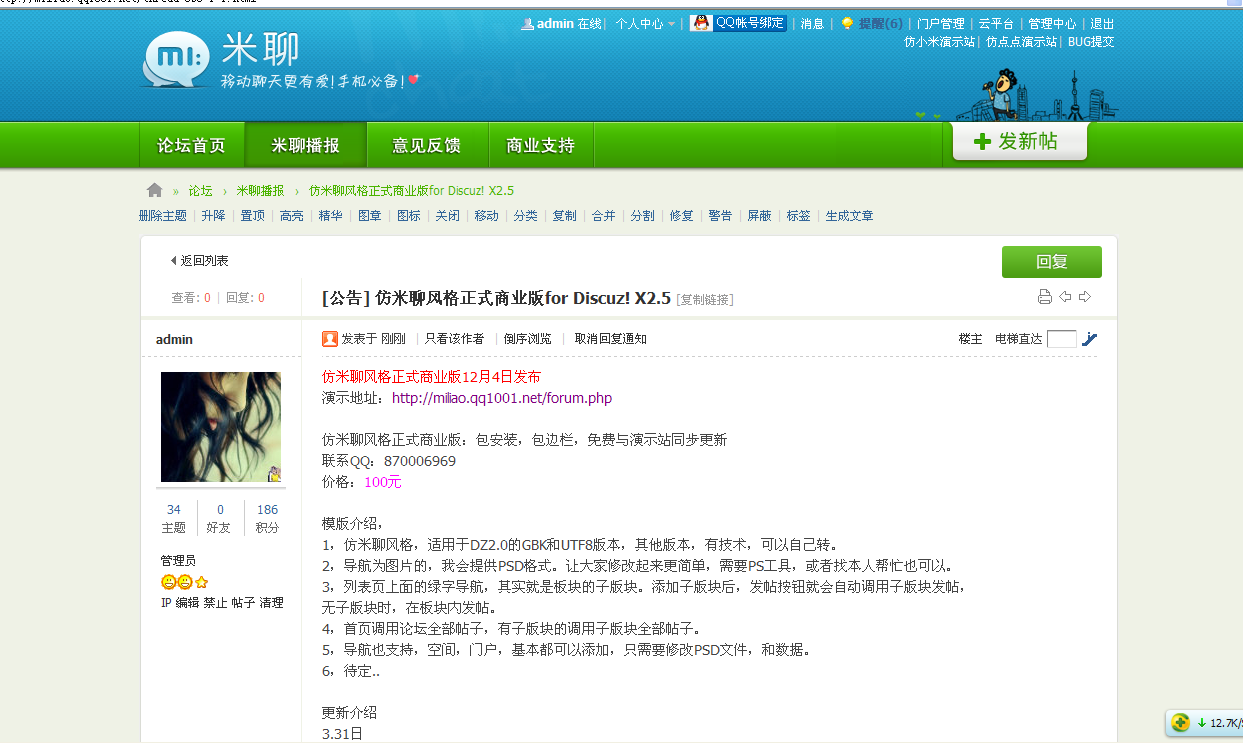Screen dimensions: 1243x743
Task: Click 屏蔽 to shield the post
Action: click(x=760, y=216)
